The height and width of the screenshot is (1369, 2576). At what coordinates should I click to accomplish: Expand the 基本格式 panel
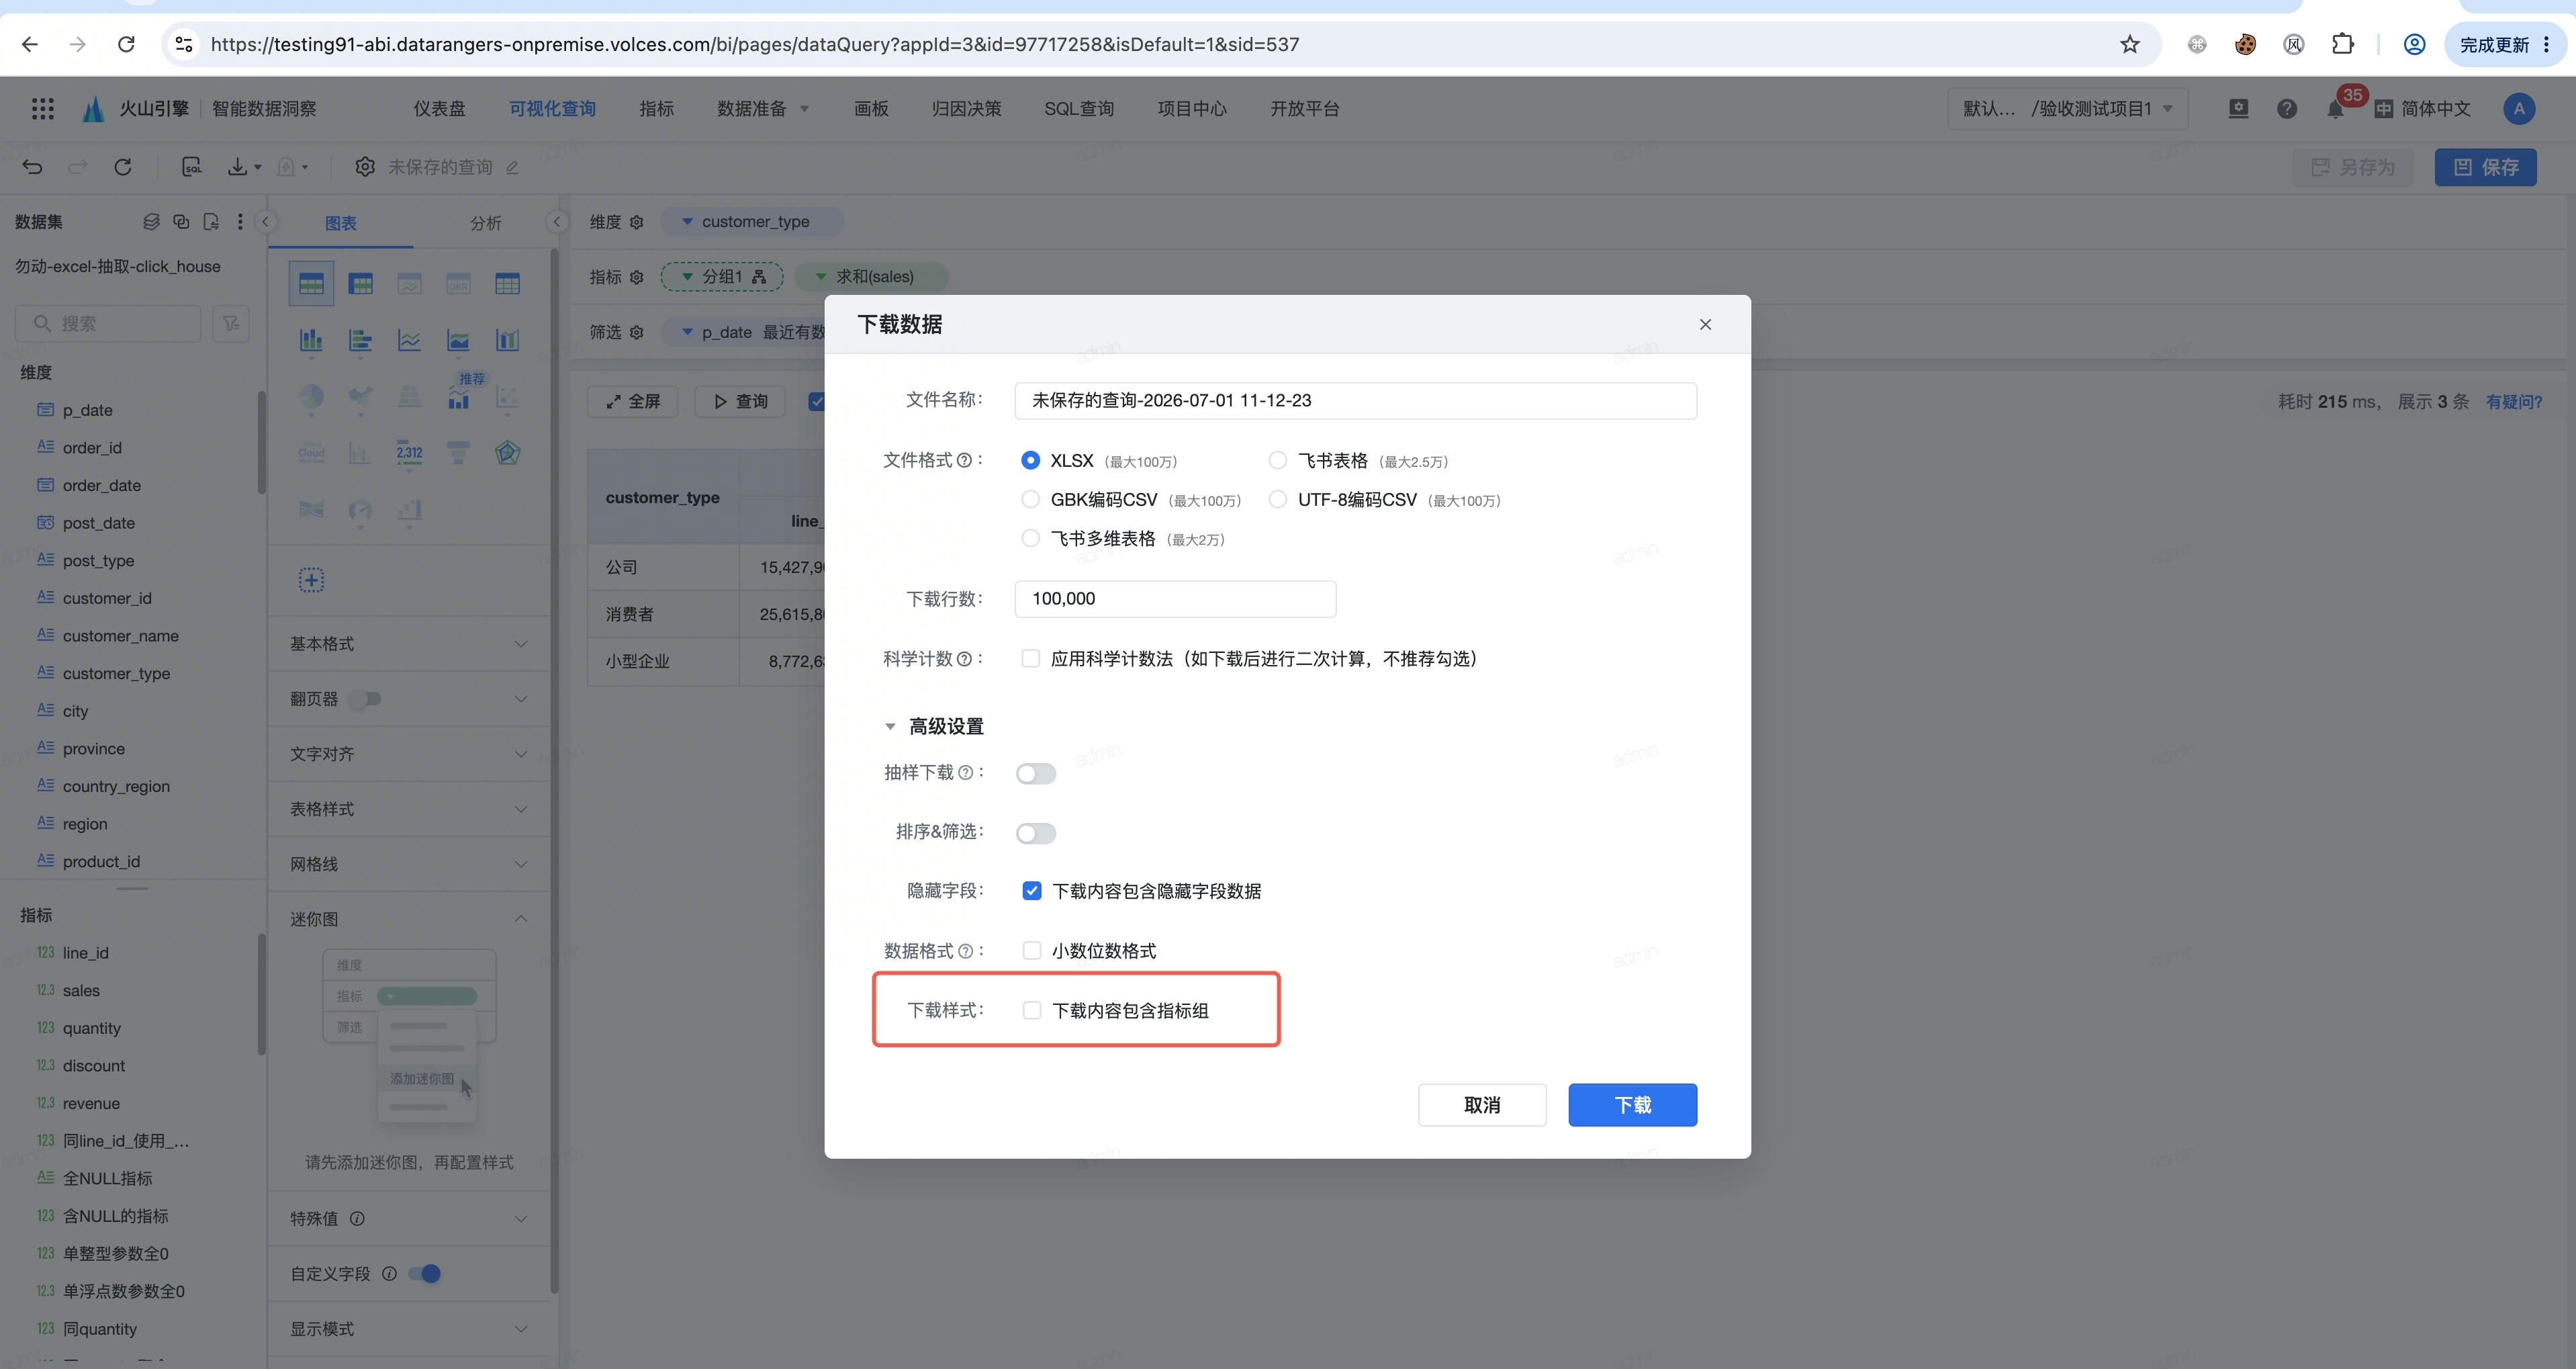409,643
